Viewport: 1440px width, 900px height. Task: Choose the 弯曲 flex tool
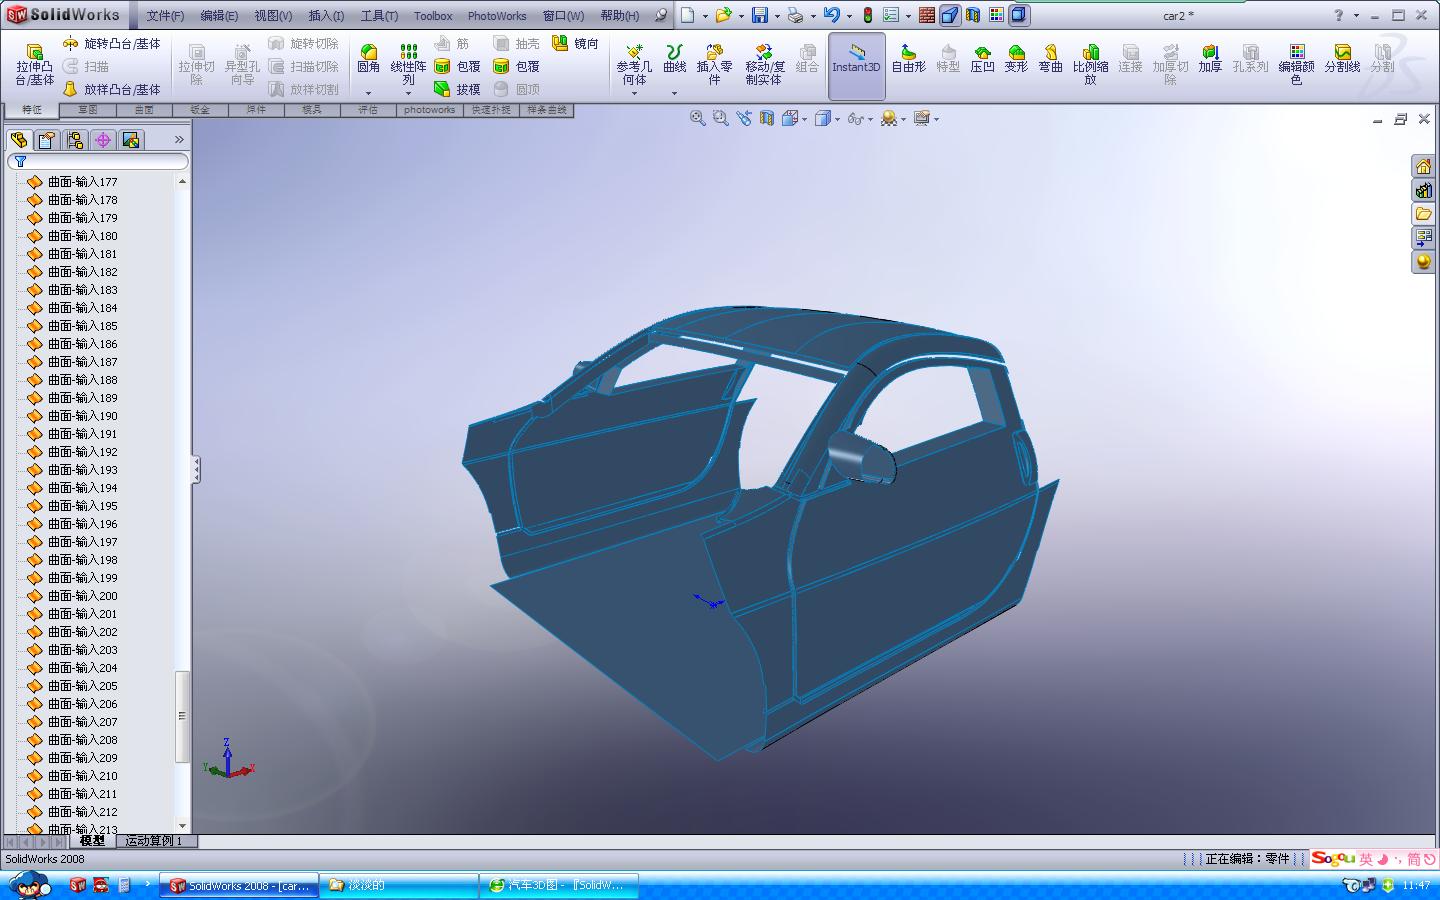pyautogui.click(x=1050, y=58)
